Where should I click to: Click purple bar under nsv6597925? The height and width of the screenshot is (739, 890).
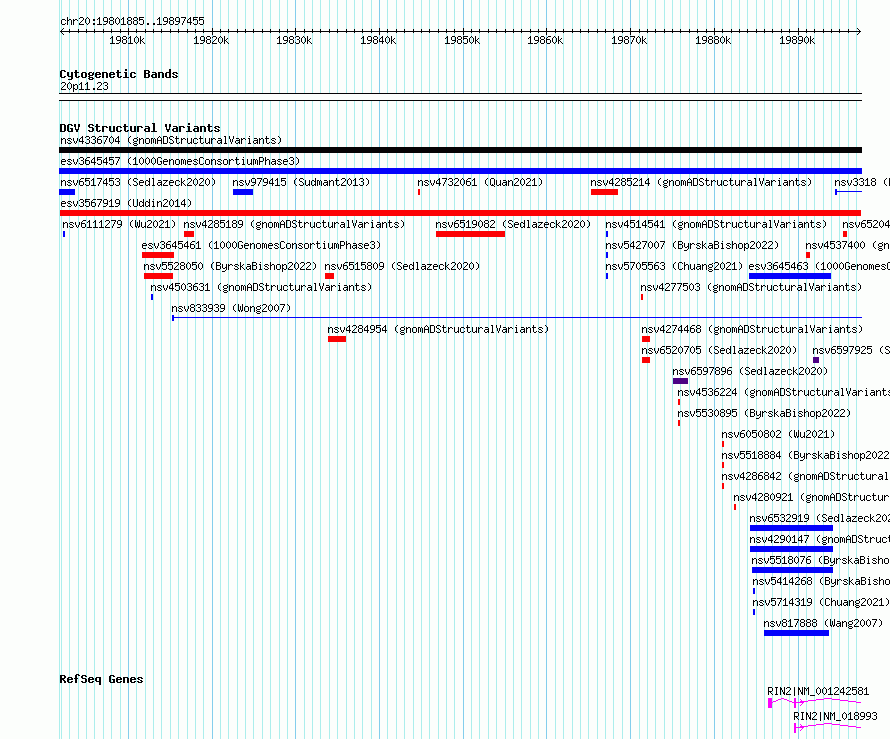coord(816,360)
